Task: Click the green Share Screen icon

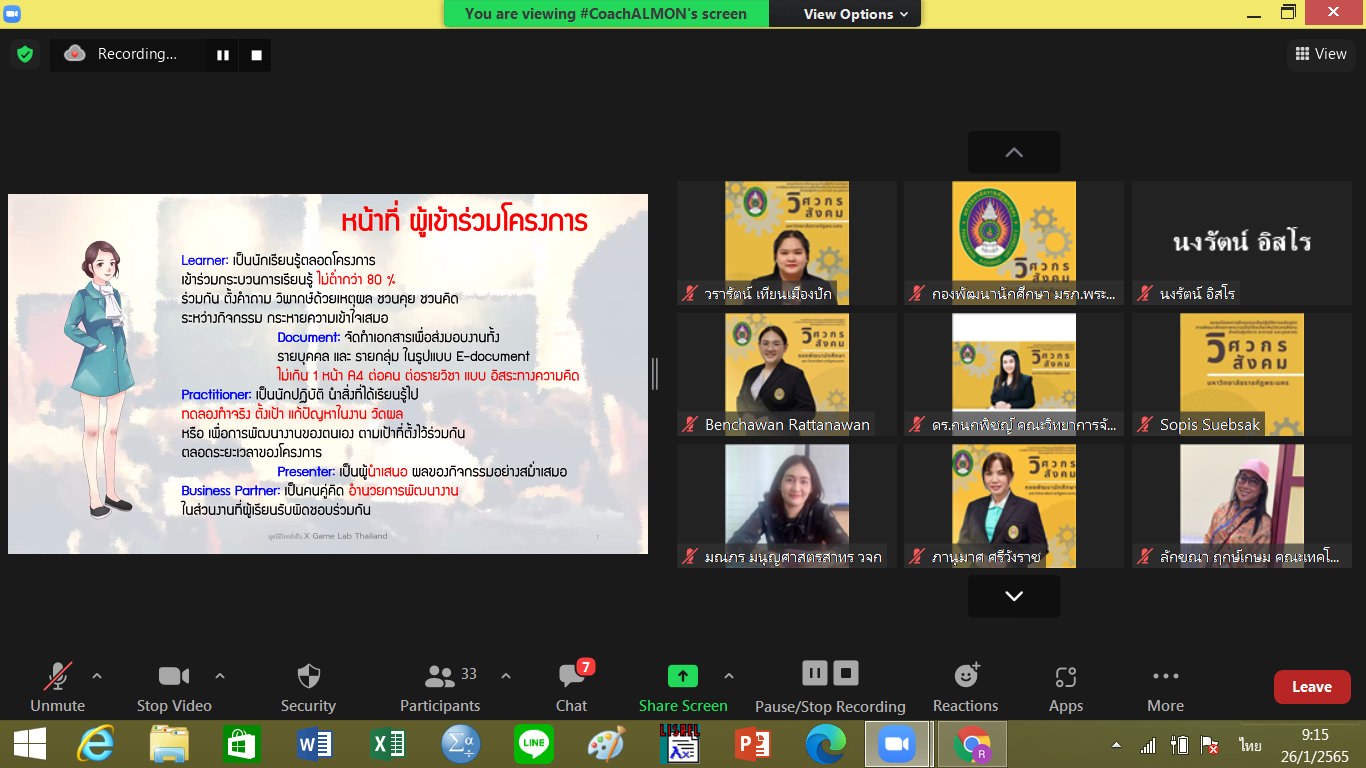Action: [683, 676]
